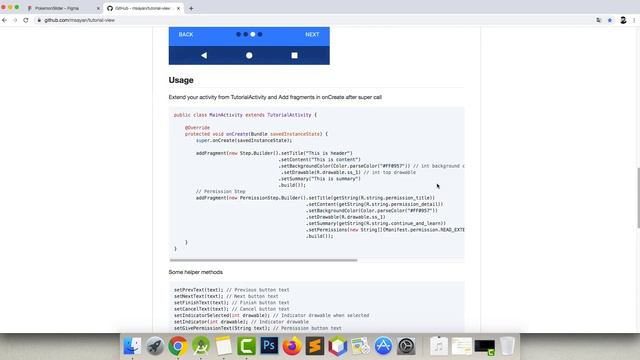Open System Preferences from the dock
The height and width of the screenshot is (360, 640).
406,346
